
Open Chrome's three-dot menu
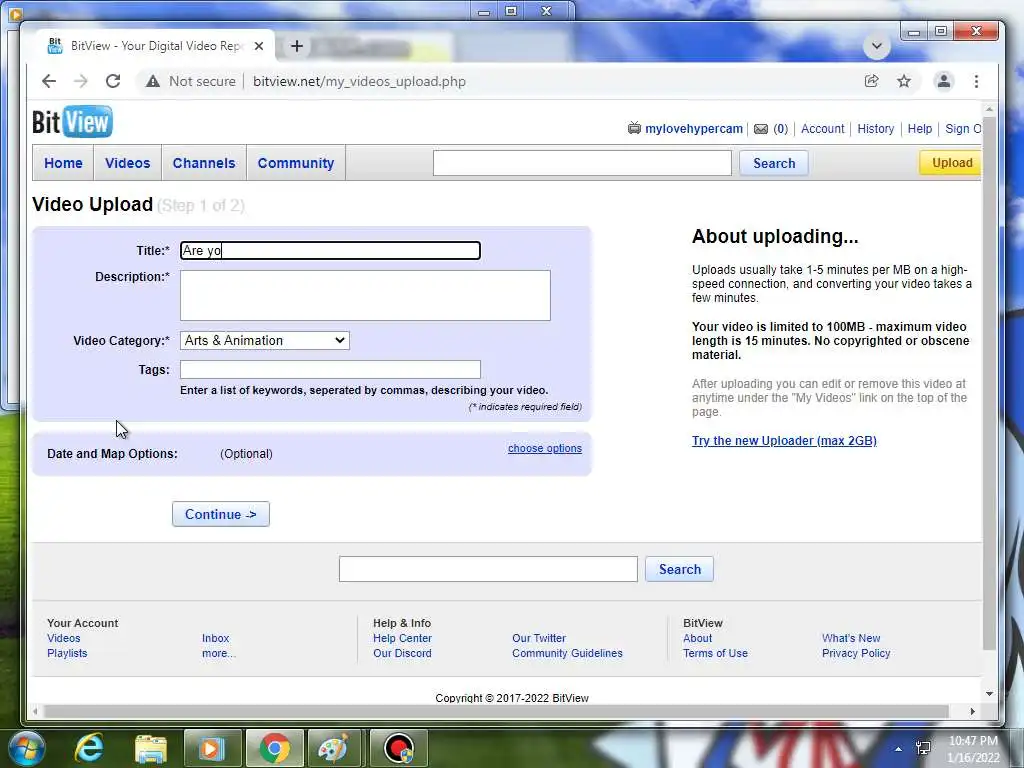point(976,81)
